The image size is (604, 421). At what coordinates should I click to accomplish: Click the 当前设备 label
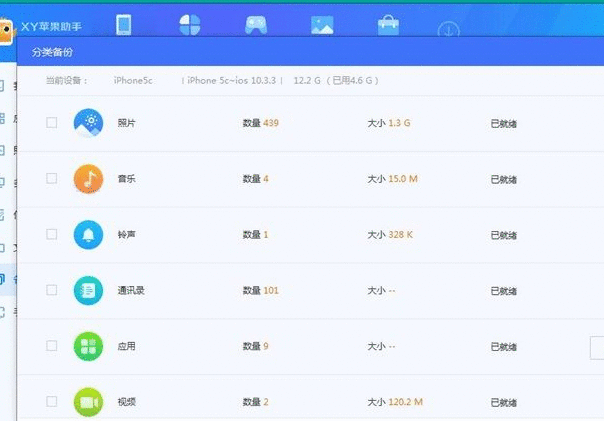coord(67,81)
